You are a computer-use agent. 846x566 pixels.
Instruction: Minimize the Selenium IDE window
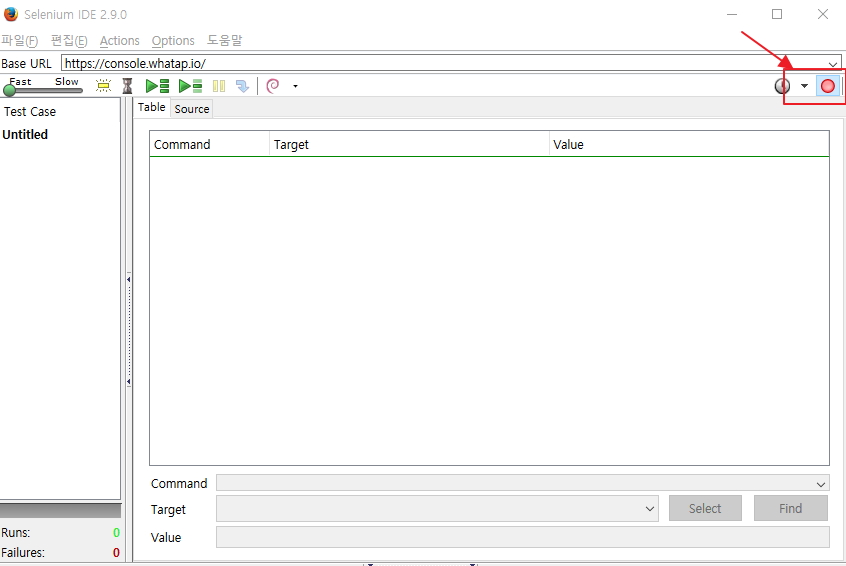tap(732, 14)
